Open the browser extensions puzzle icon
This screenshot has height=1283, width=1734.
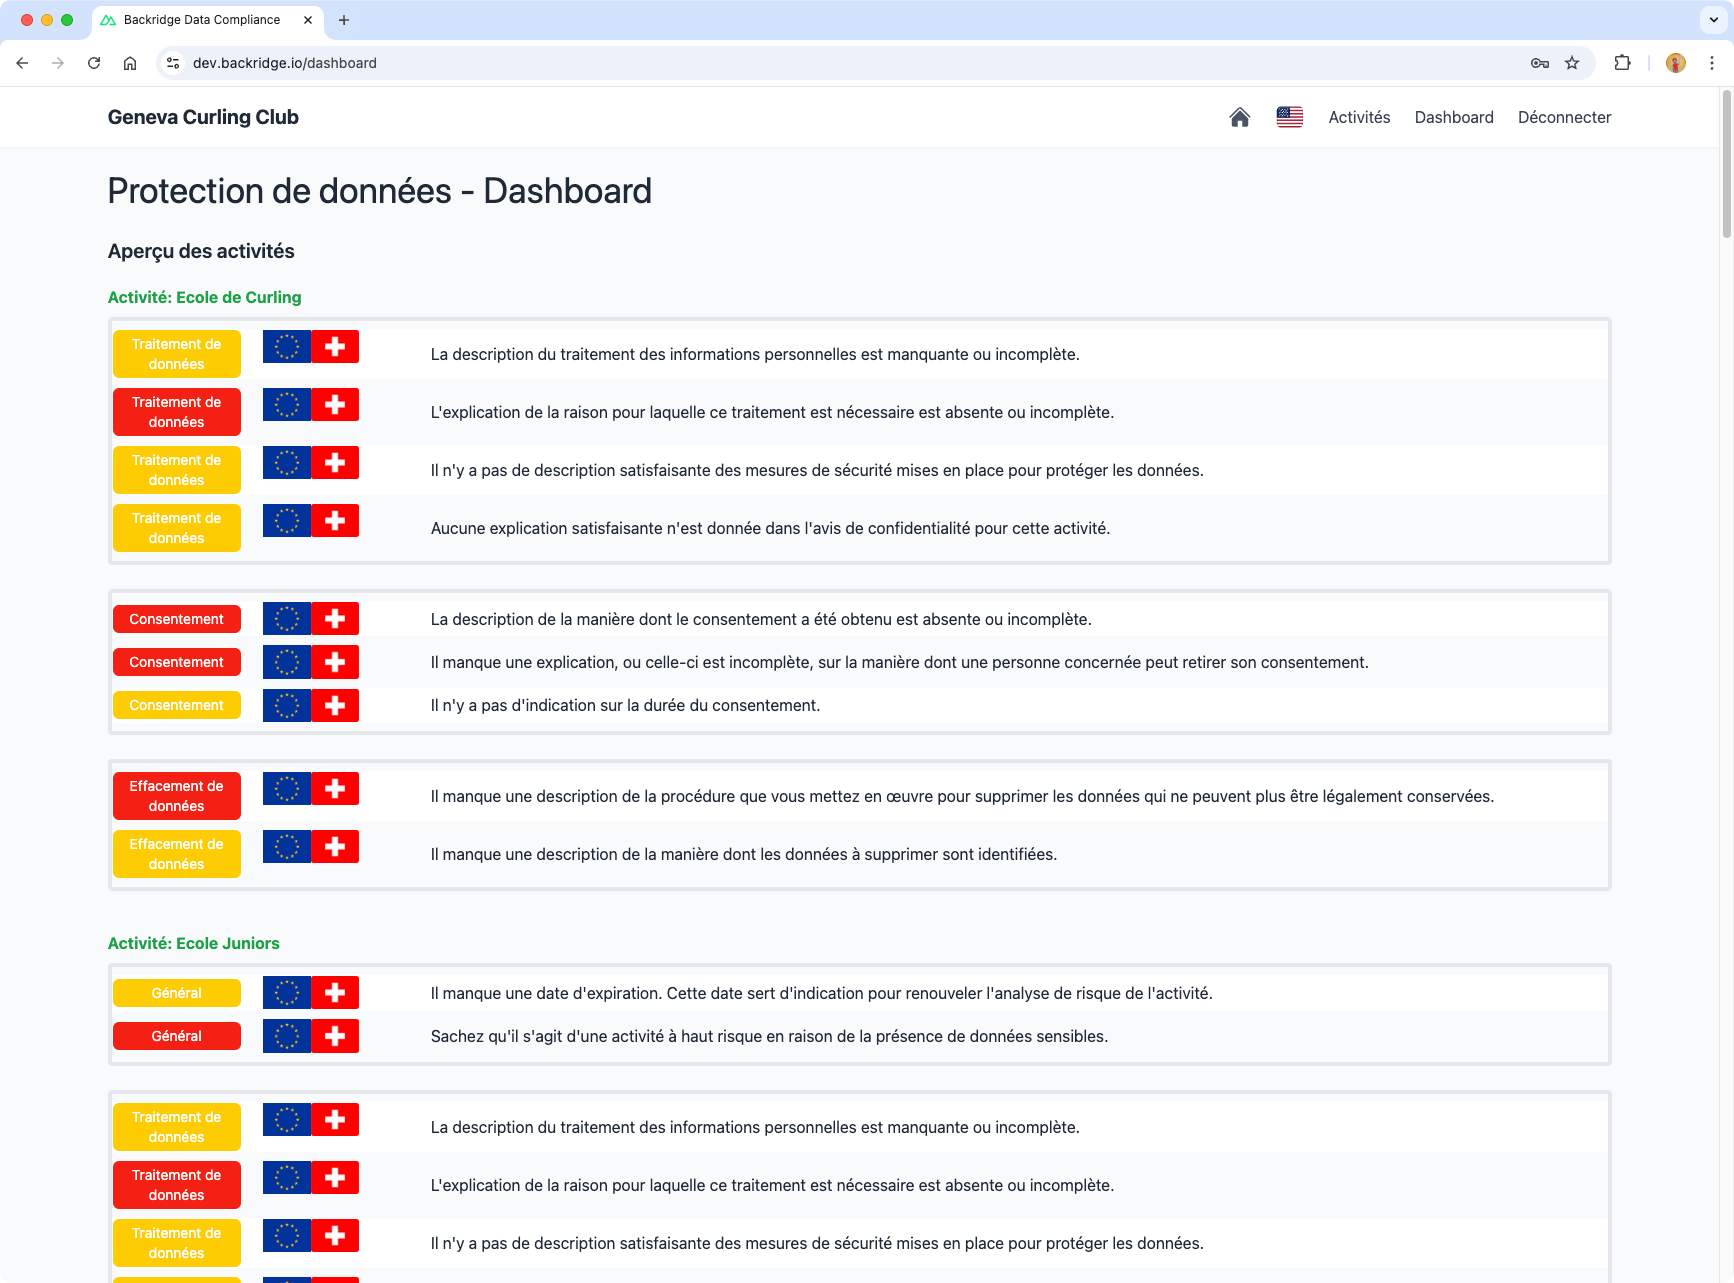coord(1622,63)
